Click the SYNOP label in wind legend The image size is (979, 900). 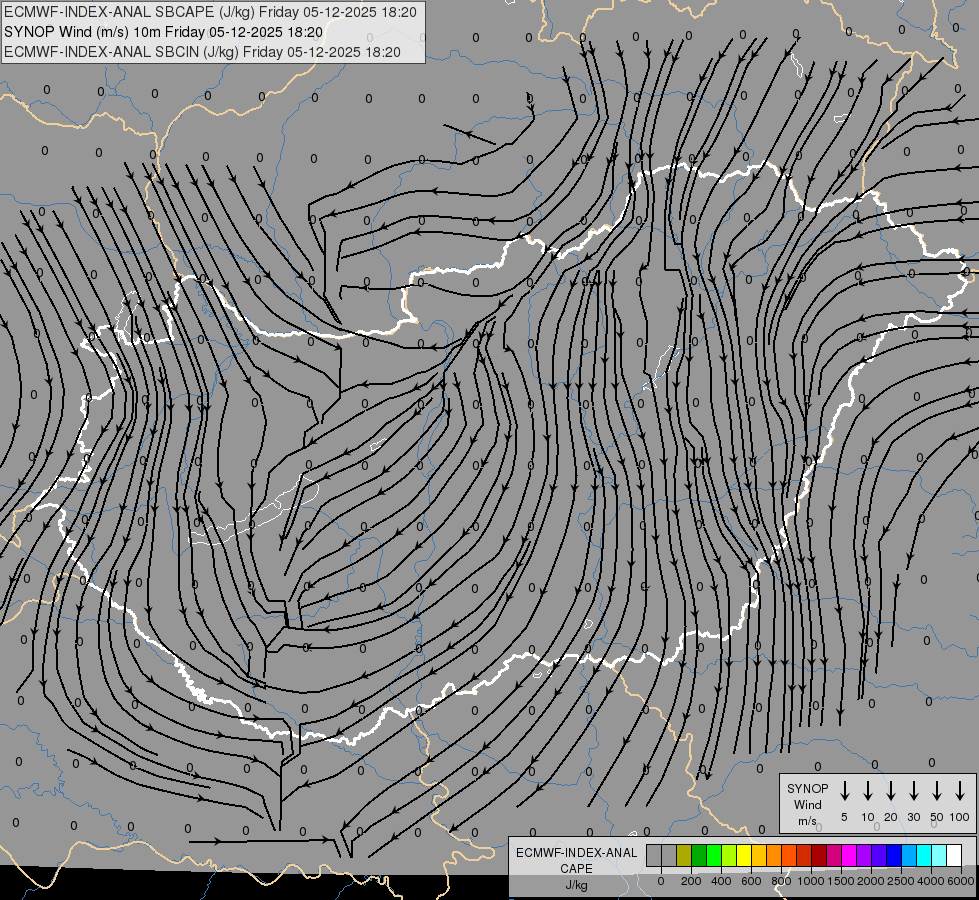point(807,788)
